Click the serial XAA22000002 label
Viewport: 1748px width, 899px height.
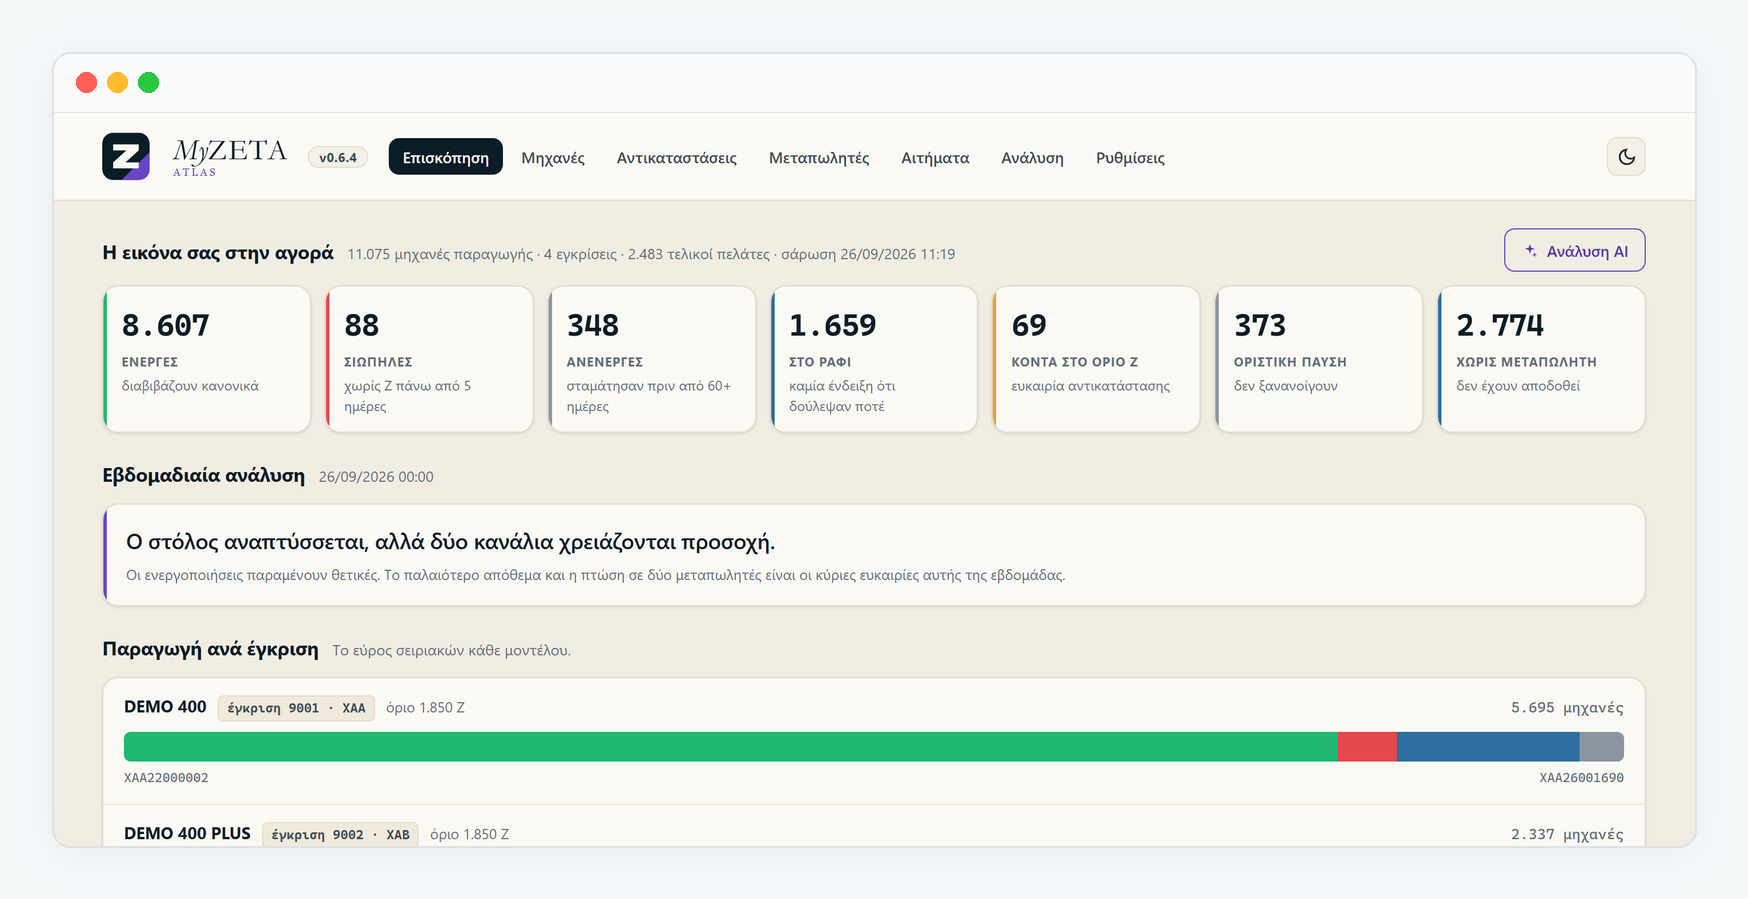point(166,778)
